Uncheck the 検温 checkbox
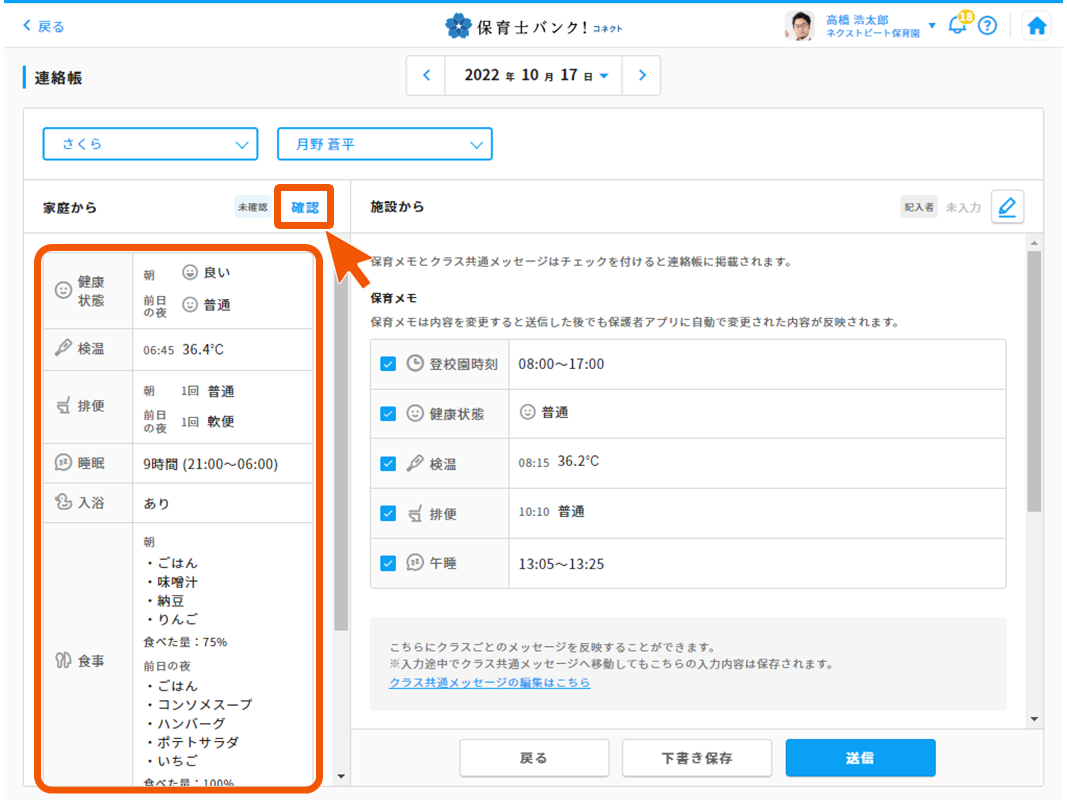Viewport: 1067px width, 800px height. (387, 464)
